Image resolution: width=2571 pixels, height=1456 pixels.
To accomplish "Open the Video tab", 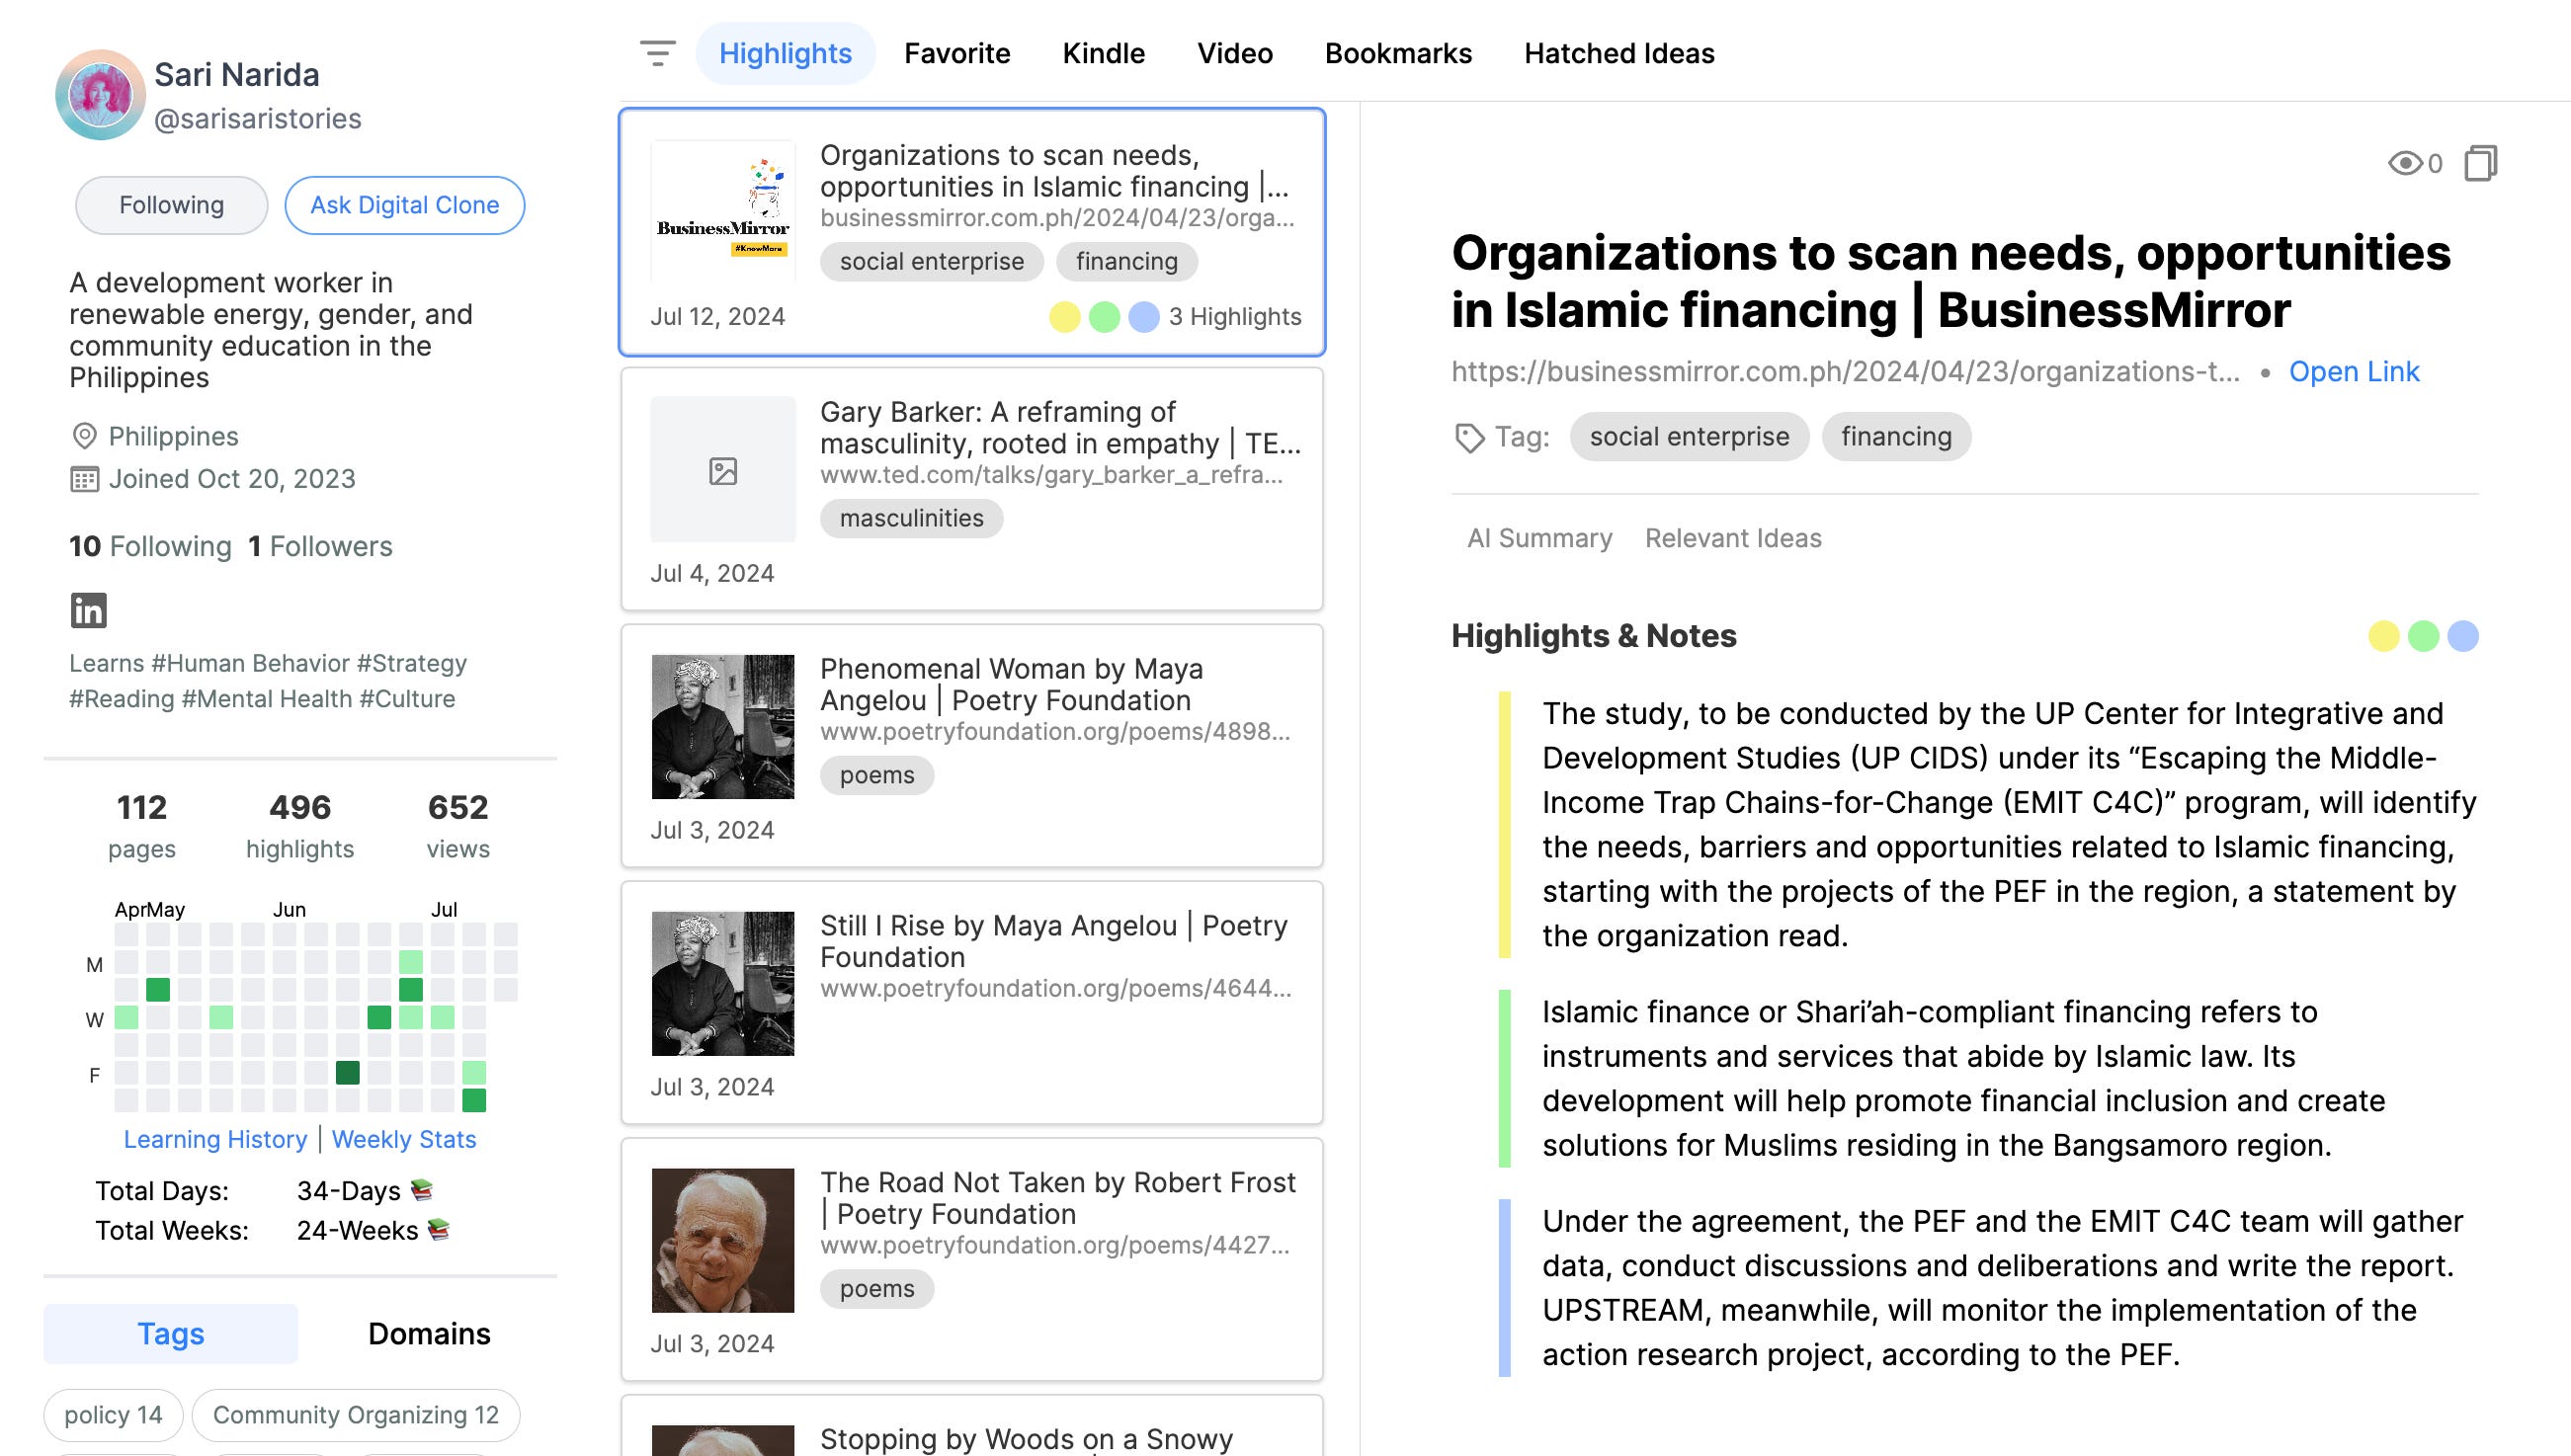I will tap(1235, 53).
